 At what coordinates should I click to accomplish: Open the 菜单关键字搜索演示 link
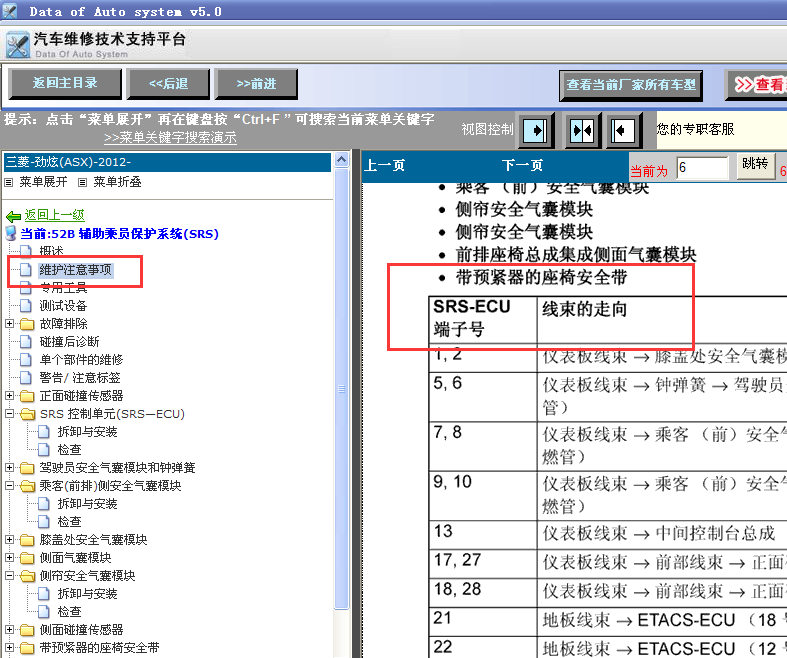170,138
